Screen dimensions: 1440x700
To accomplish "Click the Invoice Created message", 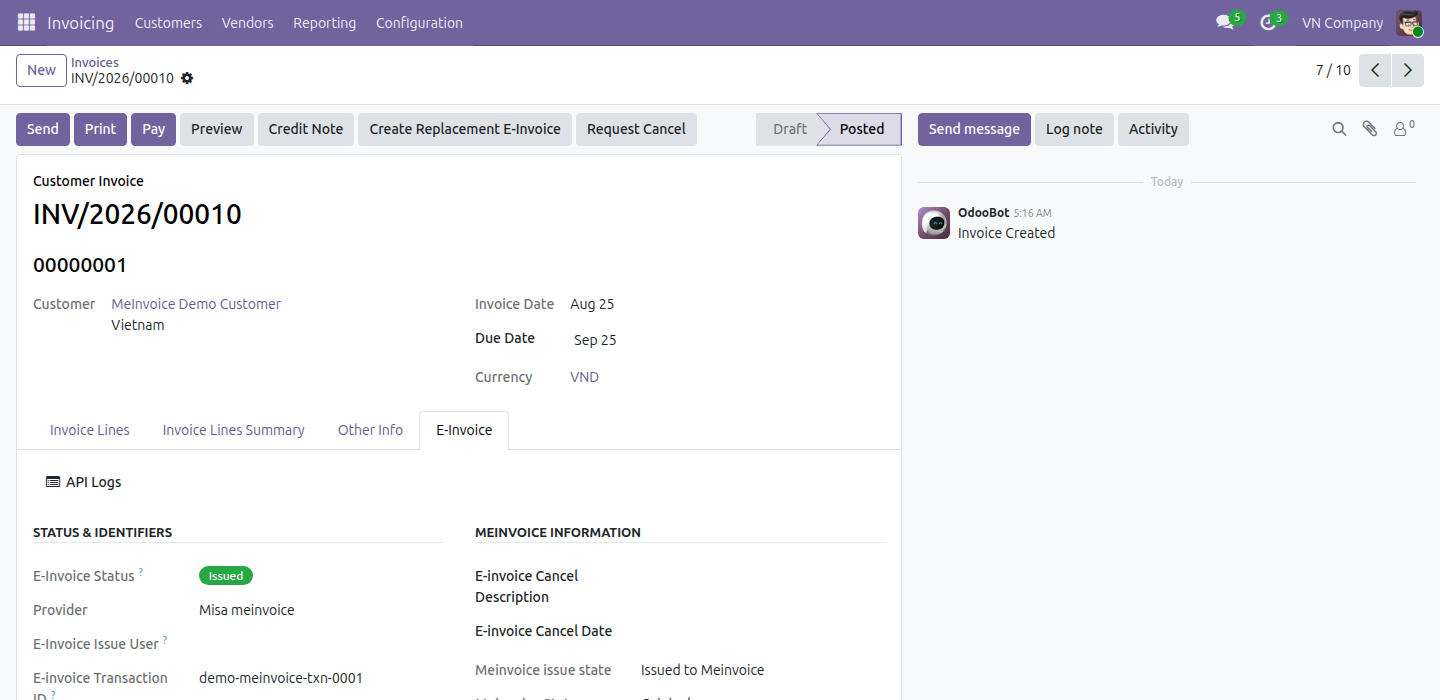I will pos(1006,233).
